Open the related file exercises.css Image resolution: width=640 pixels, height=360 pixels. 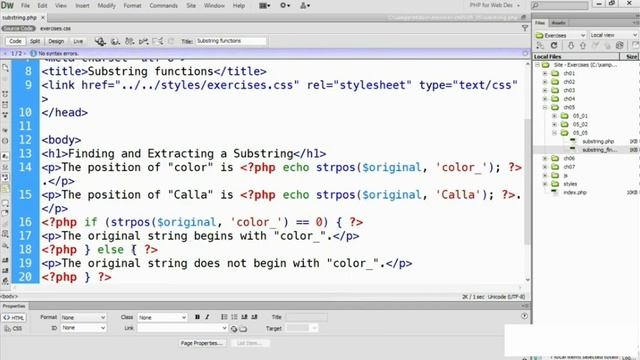tap(55, 29)
